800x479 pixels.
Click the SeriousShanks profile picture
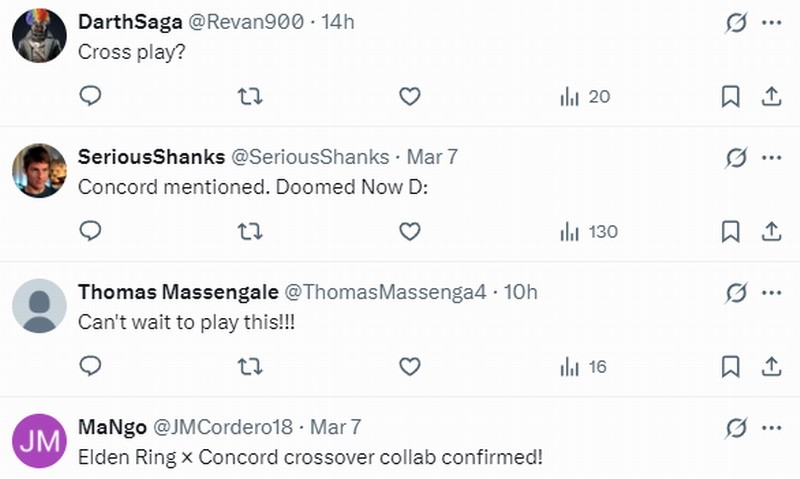(x=39, y=170)
